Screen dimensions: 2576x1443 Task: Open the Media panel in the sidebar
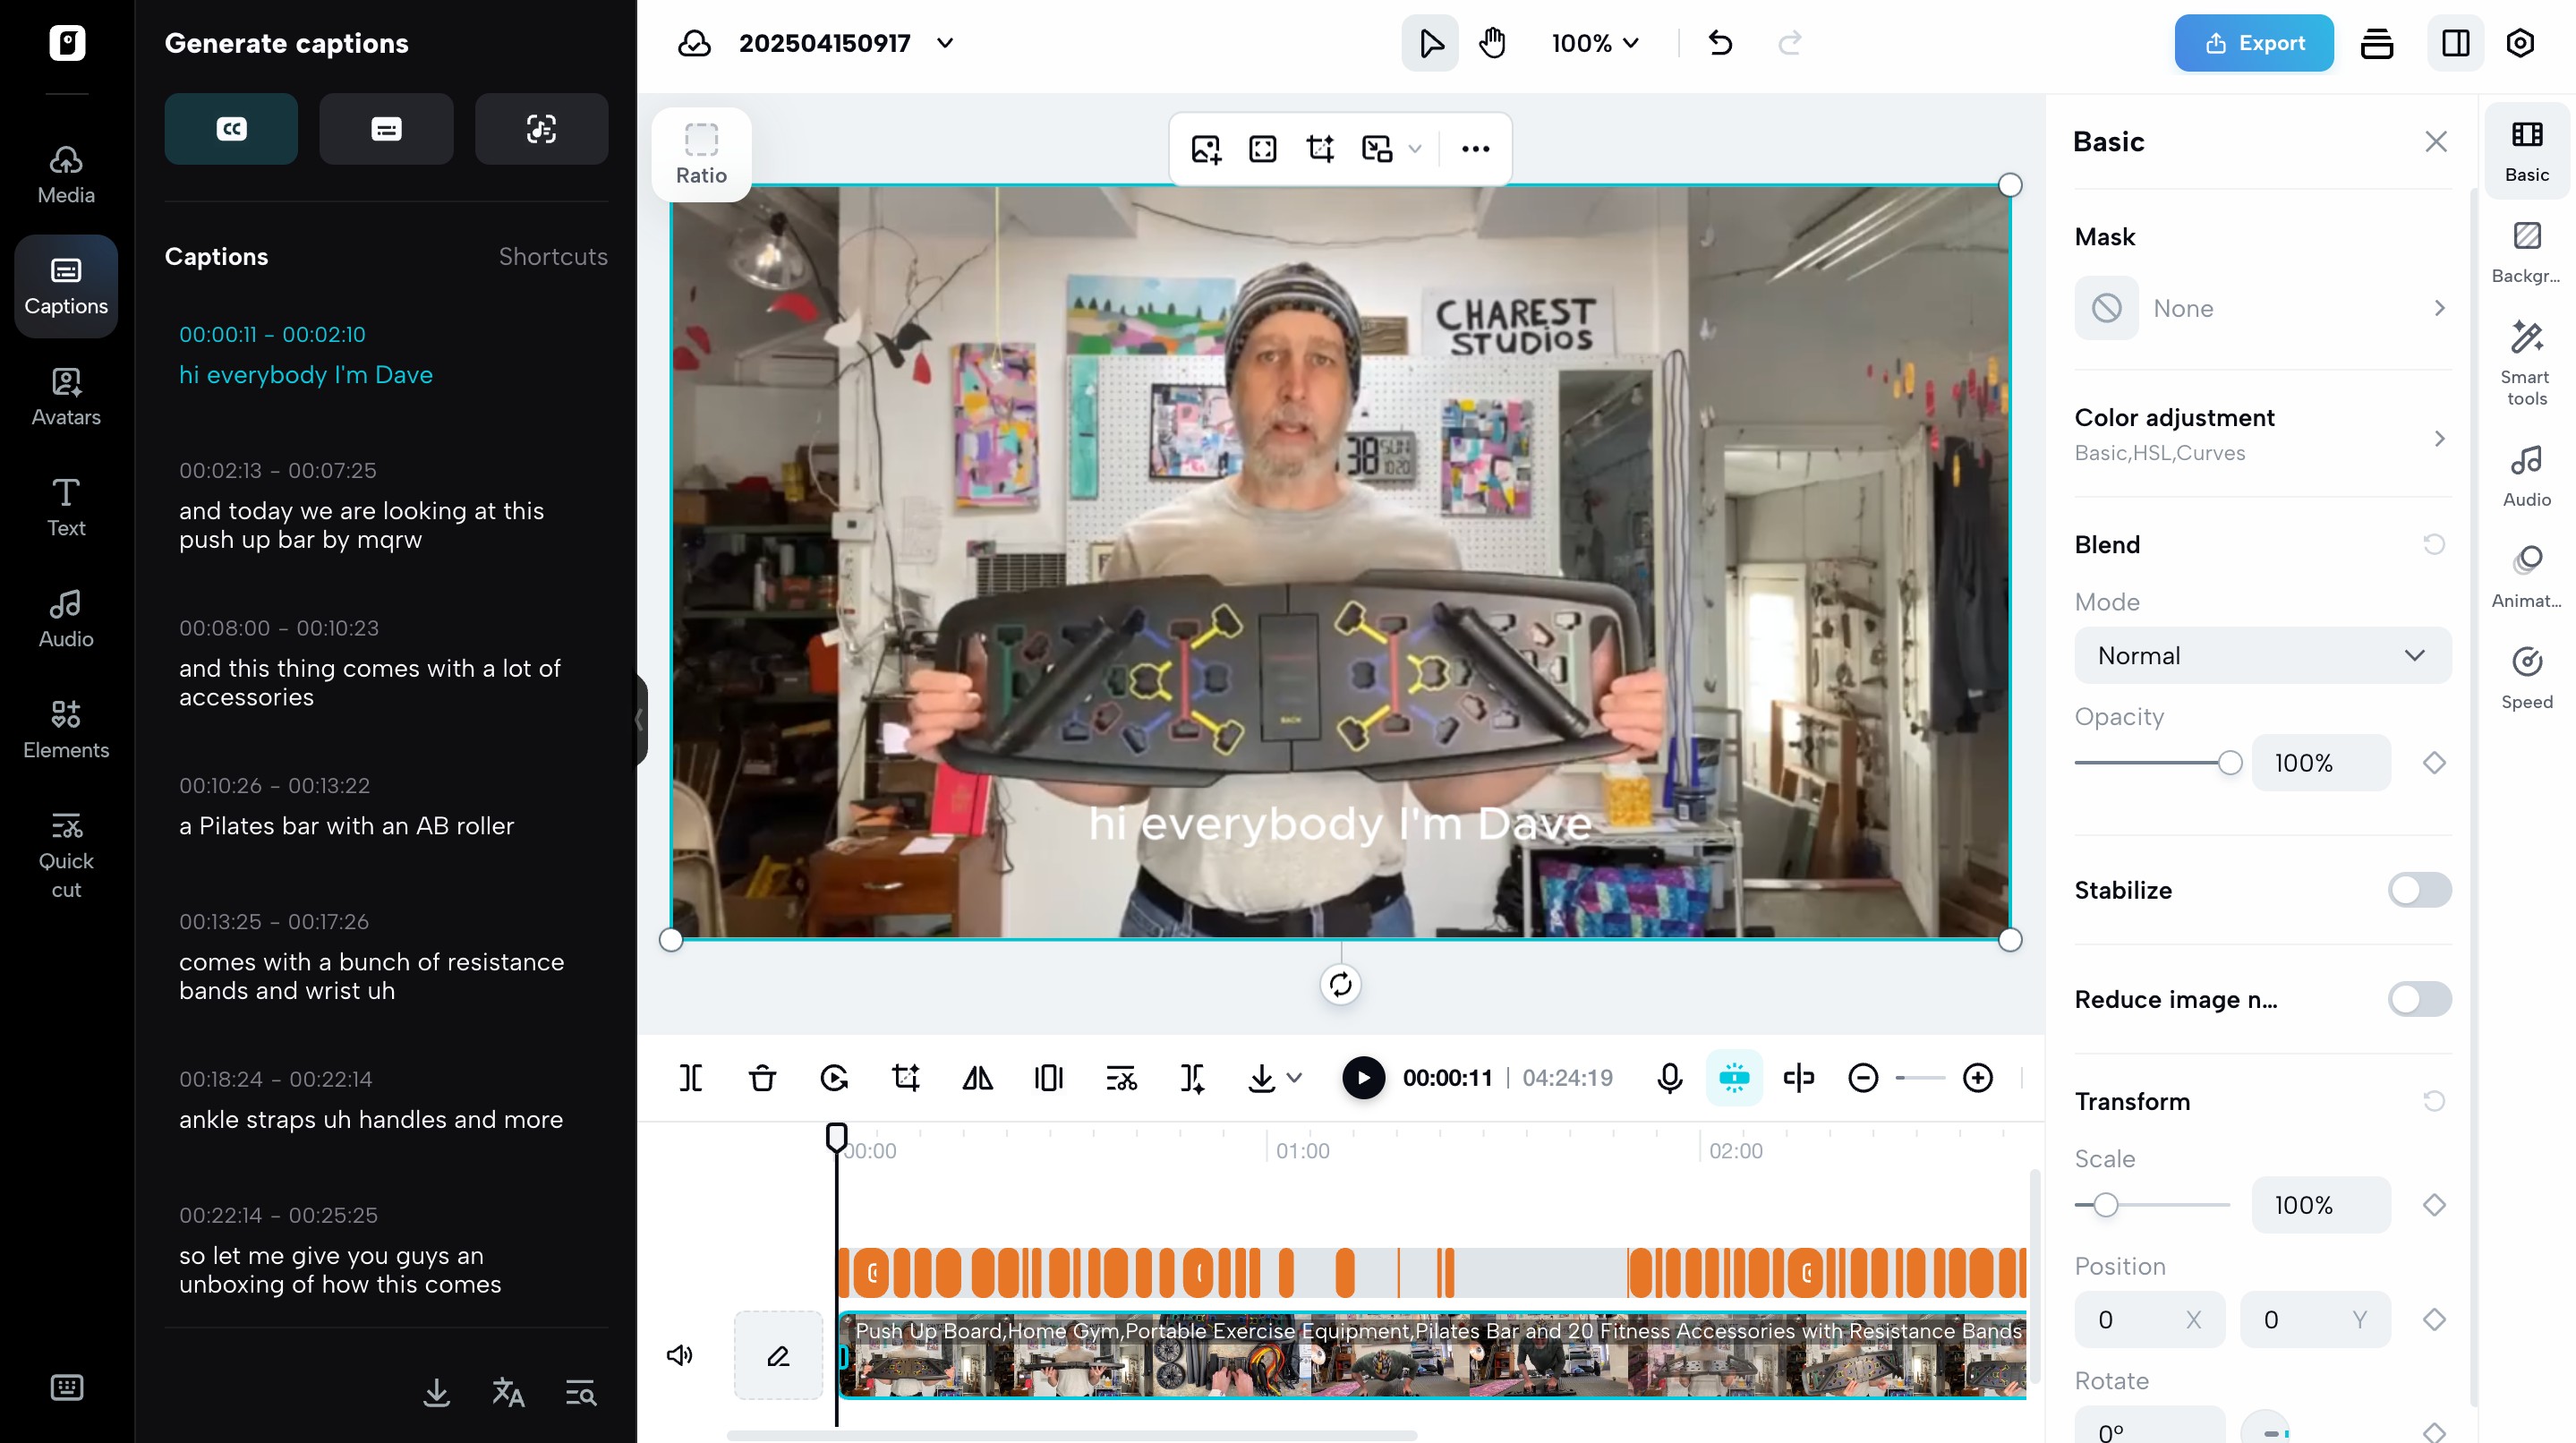click(65, 172)
